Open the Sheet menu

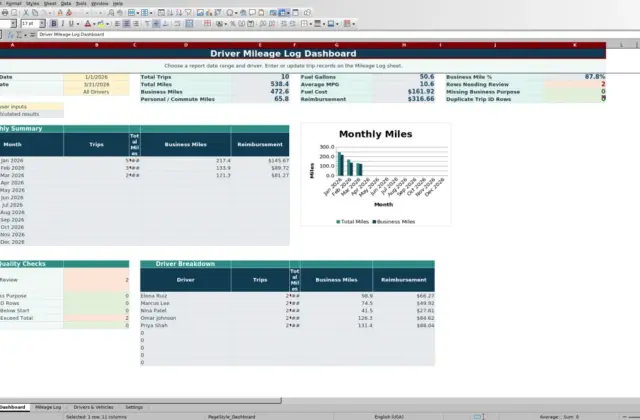tap(50, 3)
